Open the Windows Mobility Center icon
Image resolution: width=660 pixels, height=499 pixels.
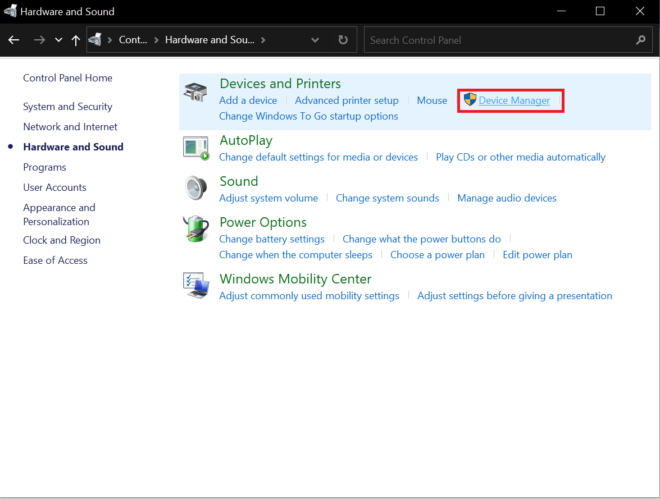(196, 285)
